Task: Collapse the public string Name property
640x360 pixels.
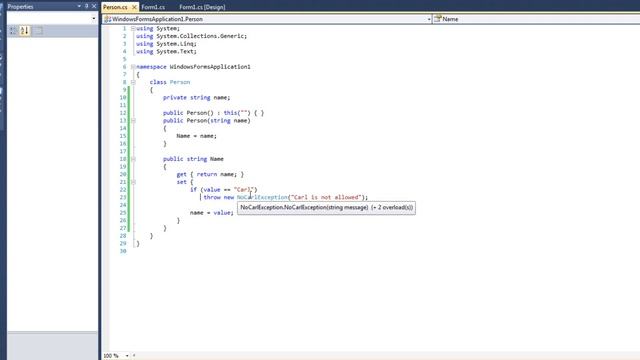Action: click(x=133, y=159)
